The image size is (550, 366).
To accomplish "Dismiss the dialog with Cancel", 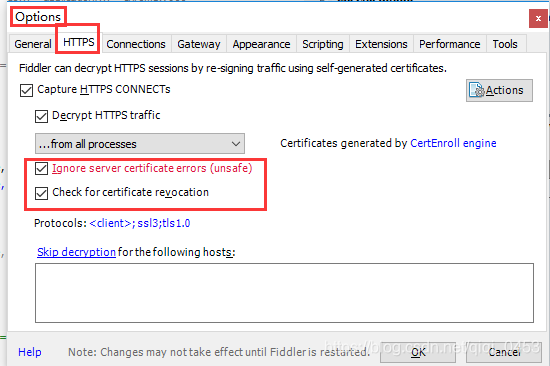I will pos(504,352).
